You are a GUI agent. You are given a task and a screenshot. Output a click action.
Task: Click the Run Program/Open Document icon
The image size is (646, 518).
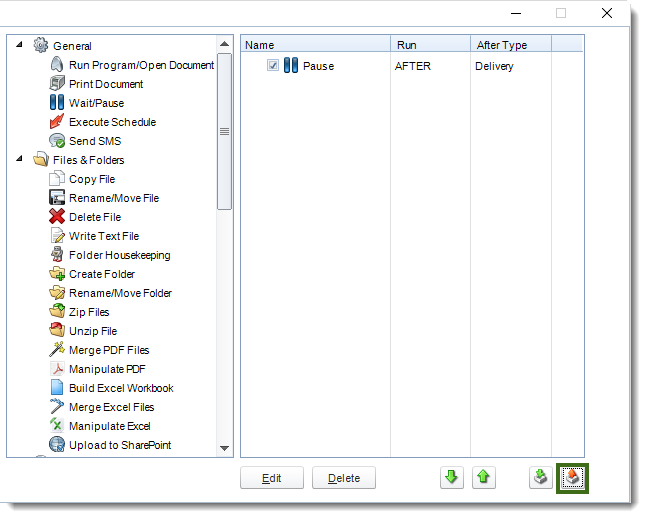[x=57, y=65]
